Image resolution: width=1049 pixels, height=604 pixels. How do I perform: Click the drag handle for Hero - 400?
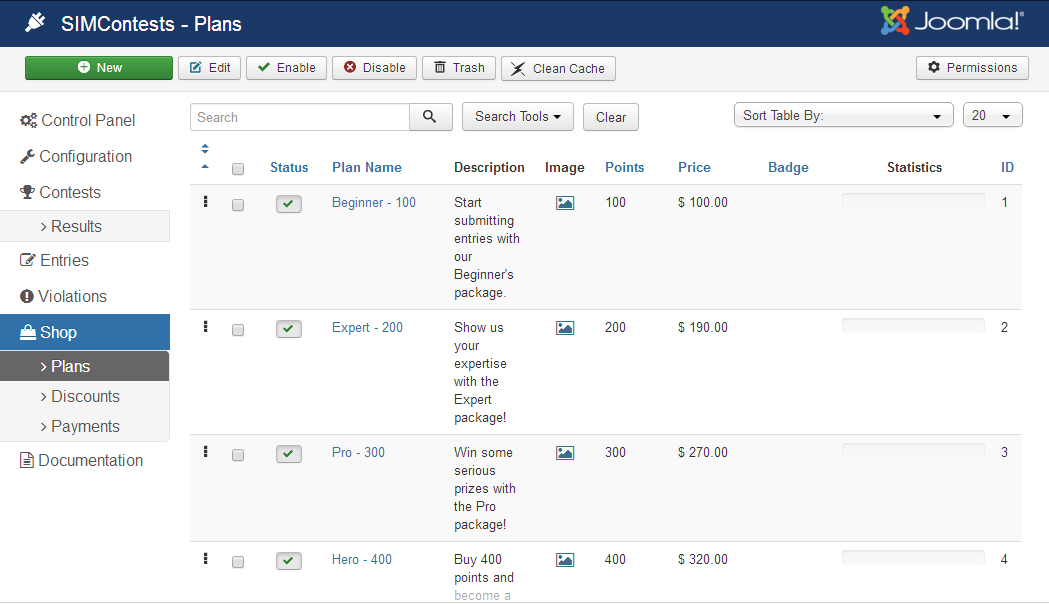(x=205, y=559)
